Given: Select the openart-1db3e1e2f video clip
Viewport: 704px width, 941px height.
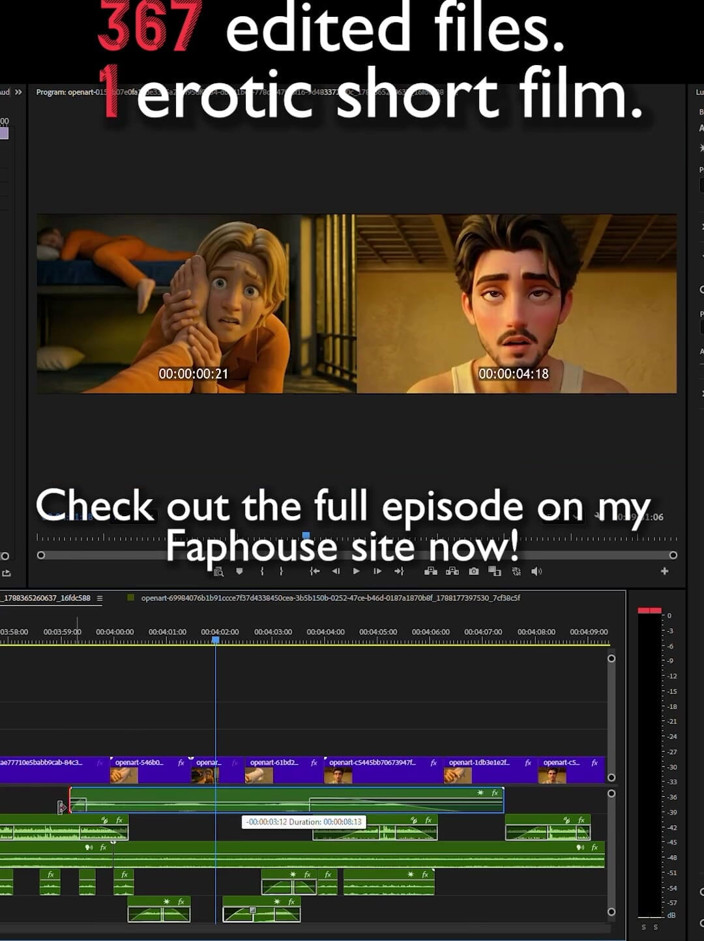Looking at the screenshot, I should (489, 770).
